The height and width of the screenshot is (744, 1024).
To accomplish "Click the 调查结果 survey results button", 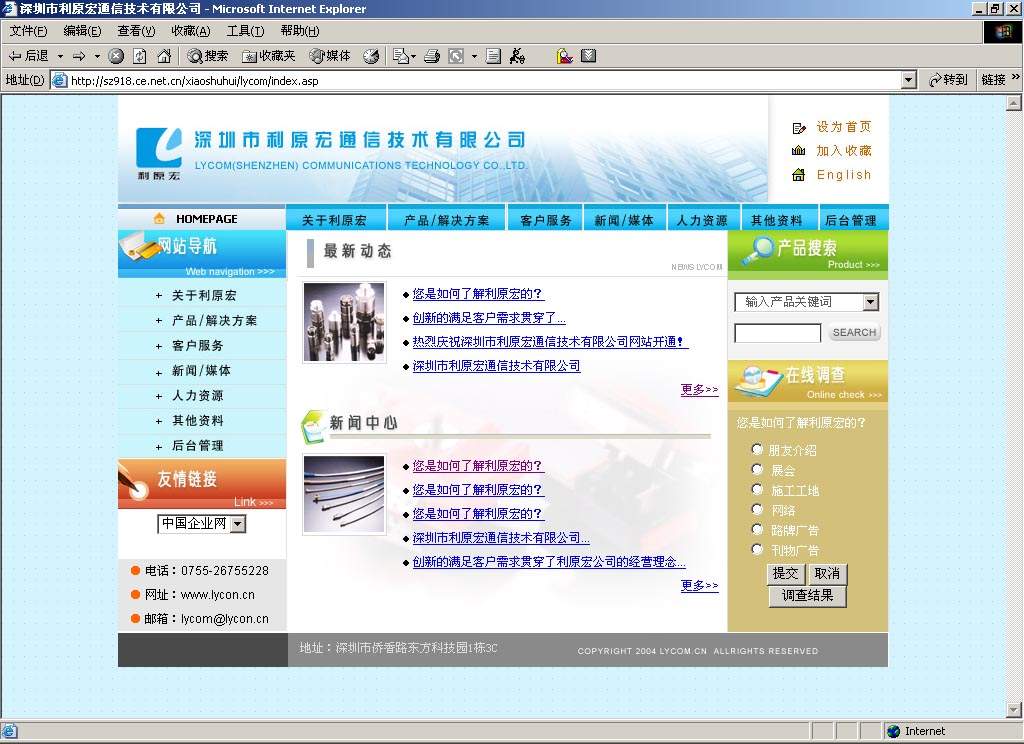I will click(807, 596).
